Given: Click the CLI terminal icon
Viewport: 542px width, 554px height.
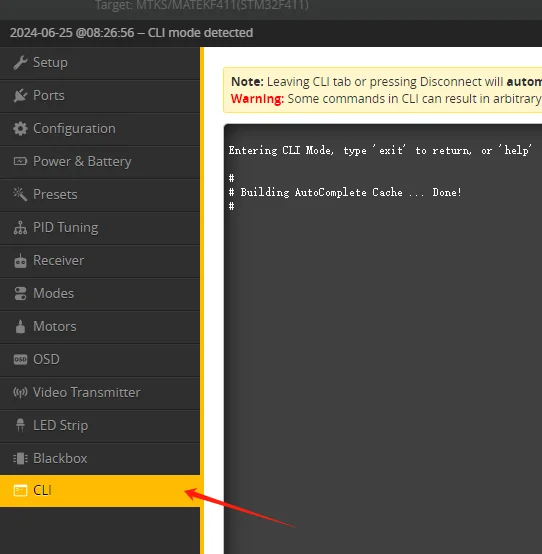Looking at the screenshot, I should (20, 491).
